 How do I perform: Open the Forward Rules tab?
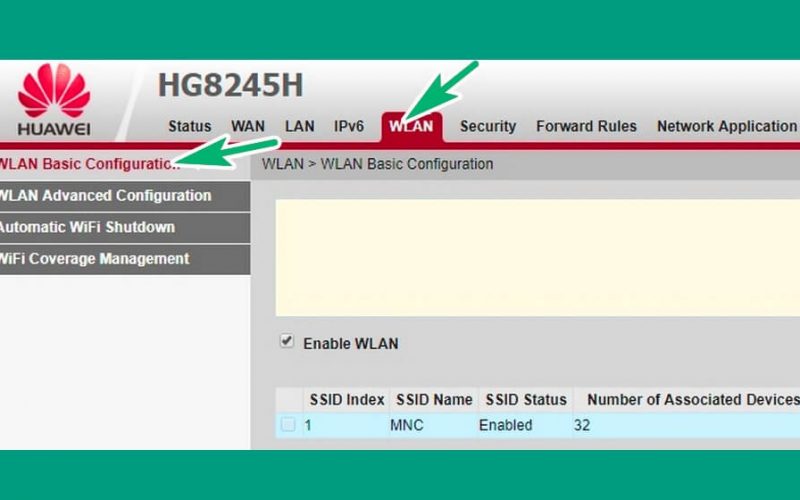tap(586, 126)
